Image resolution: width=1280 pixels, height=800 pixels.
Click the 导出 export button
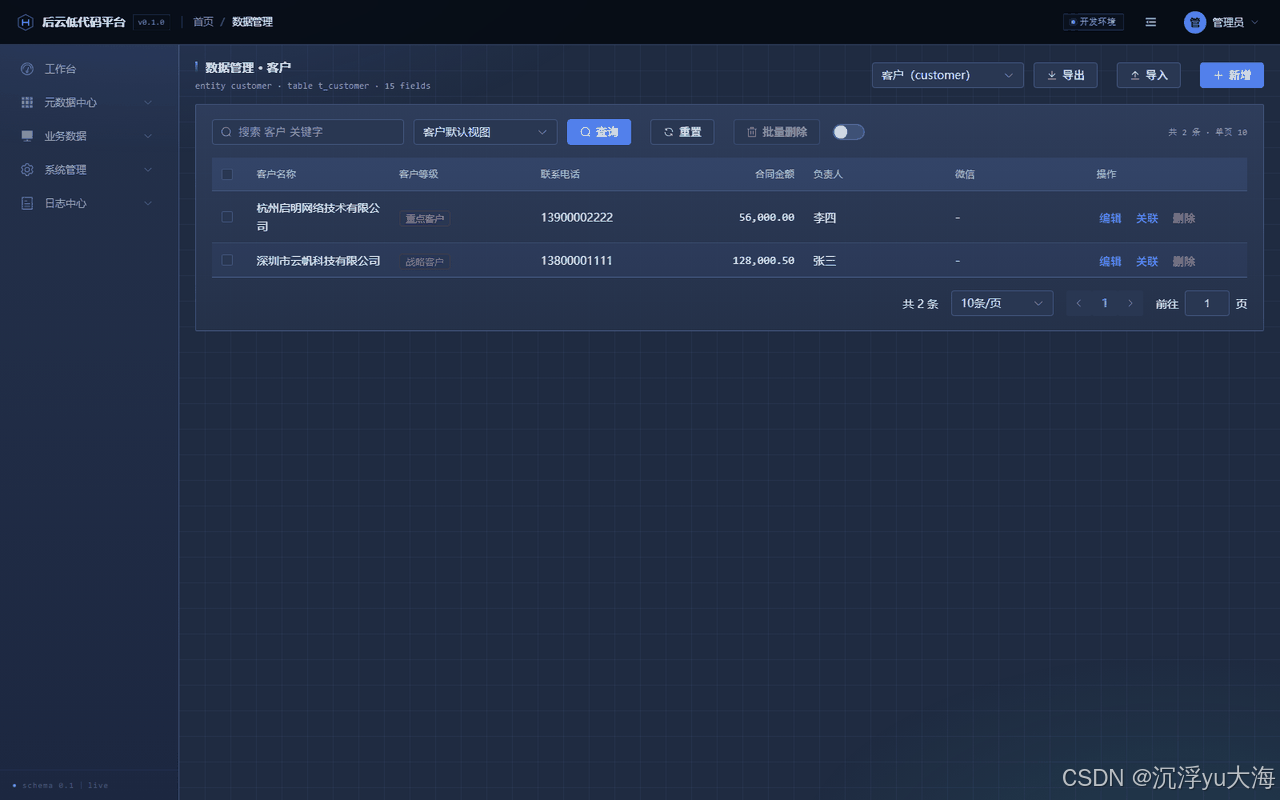pyautogui.click(x=1066, y=75)
